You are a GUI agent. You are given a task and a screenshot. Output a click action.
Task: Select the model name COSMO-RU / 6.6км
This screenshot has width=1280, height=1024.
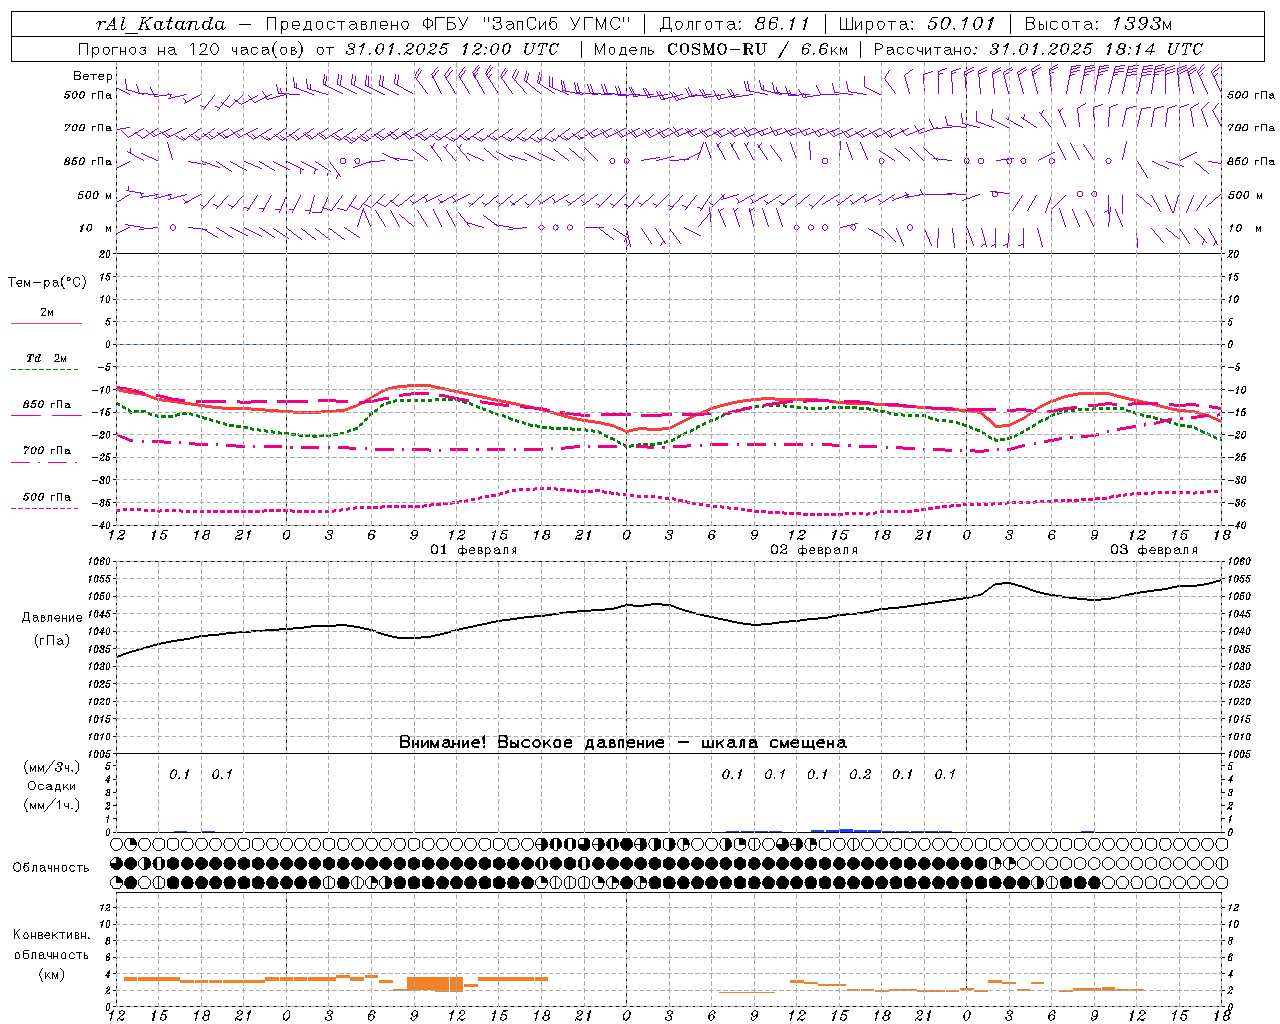[x=758, y=49]
